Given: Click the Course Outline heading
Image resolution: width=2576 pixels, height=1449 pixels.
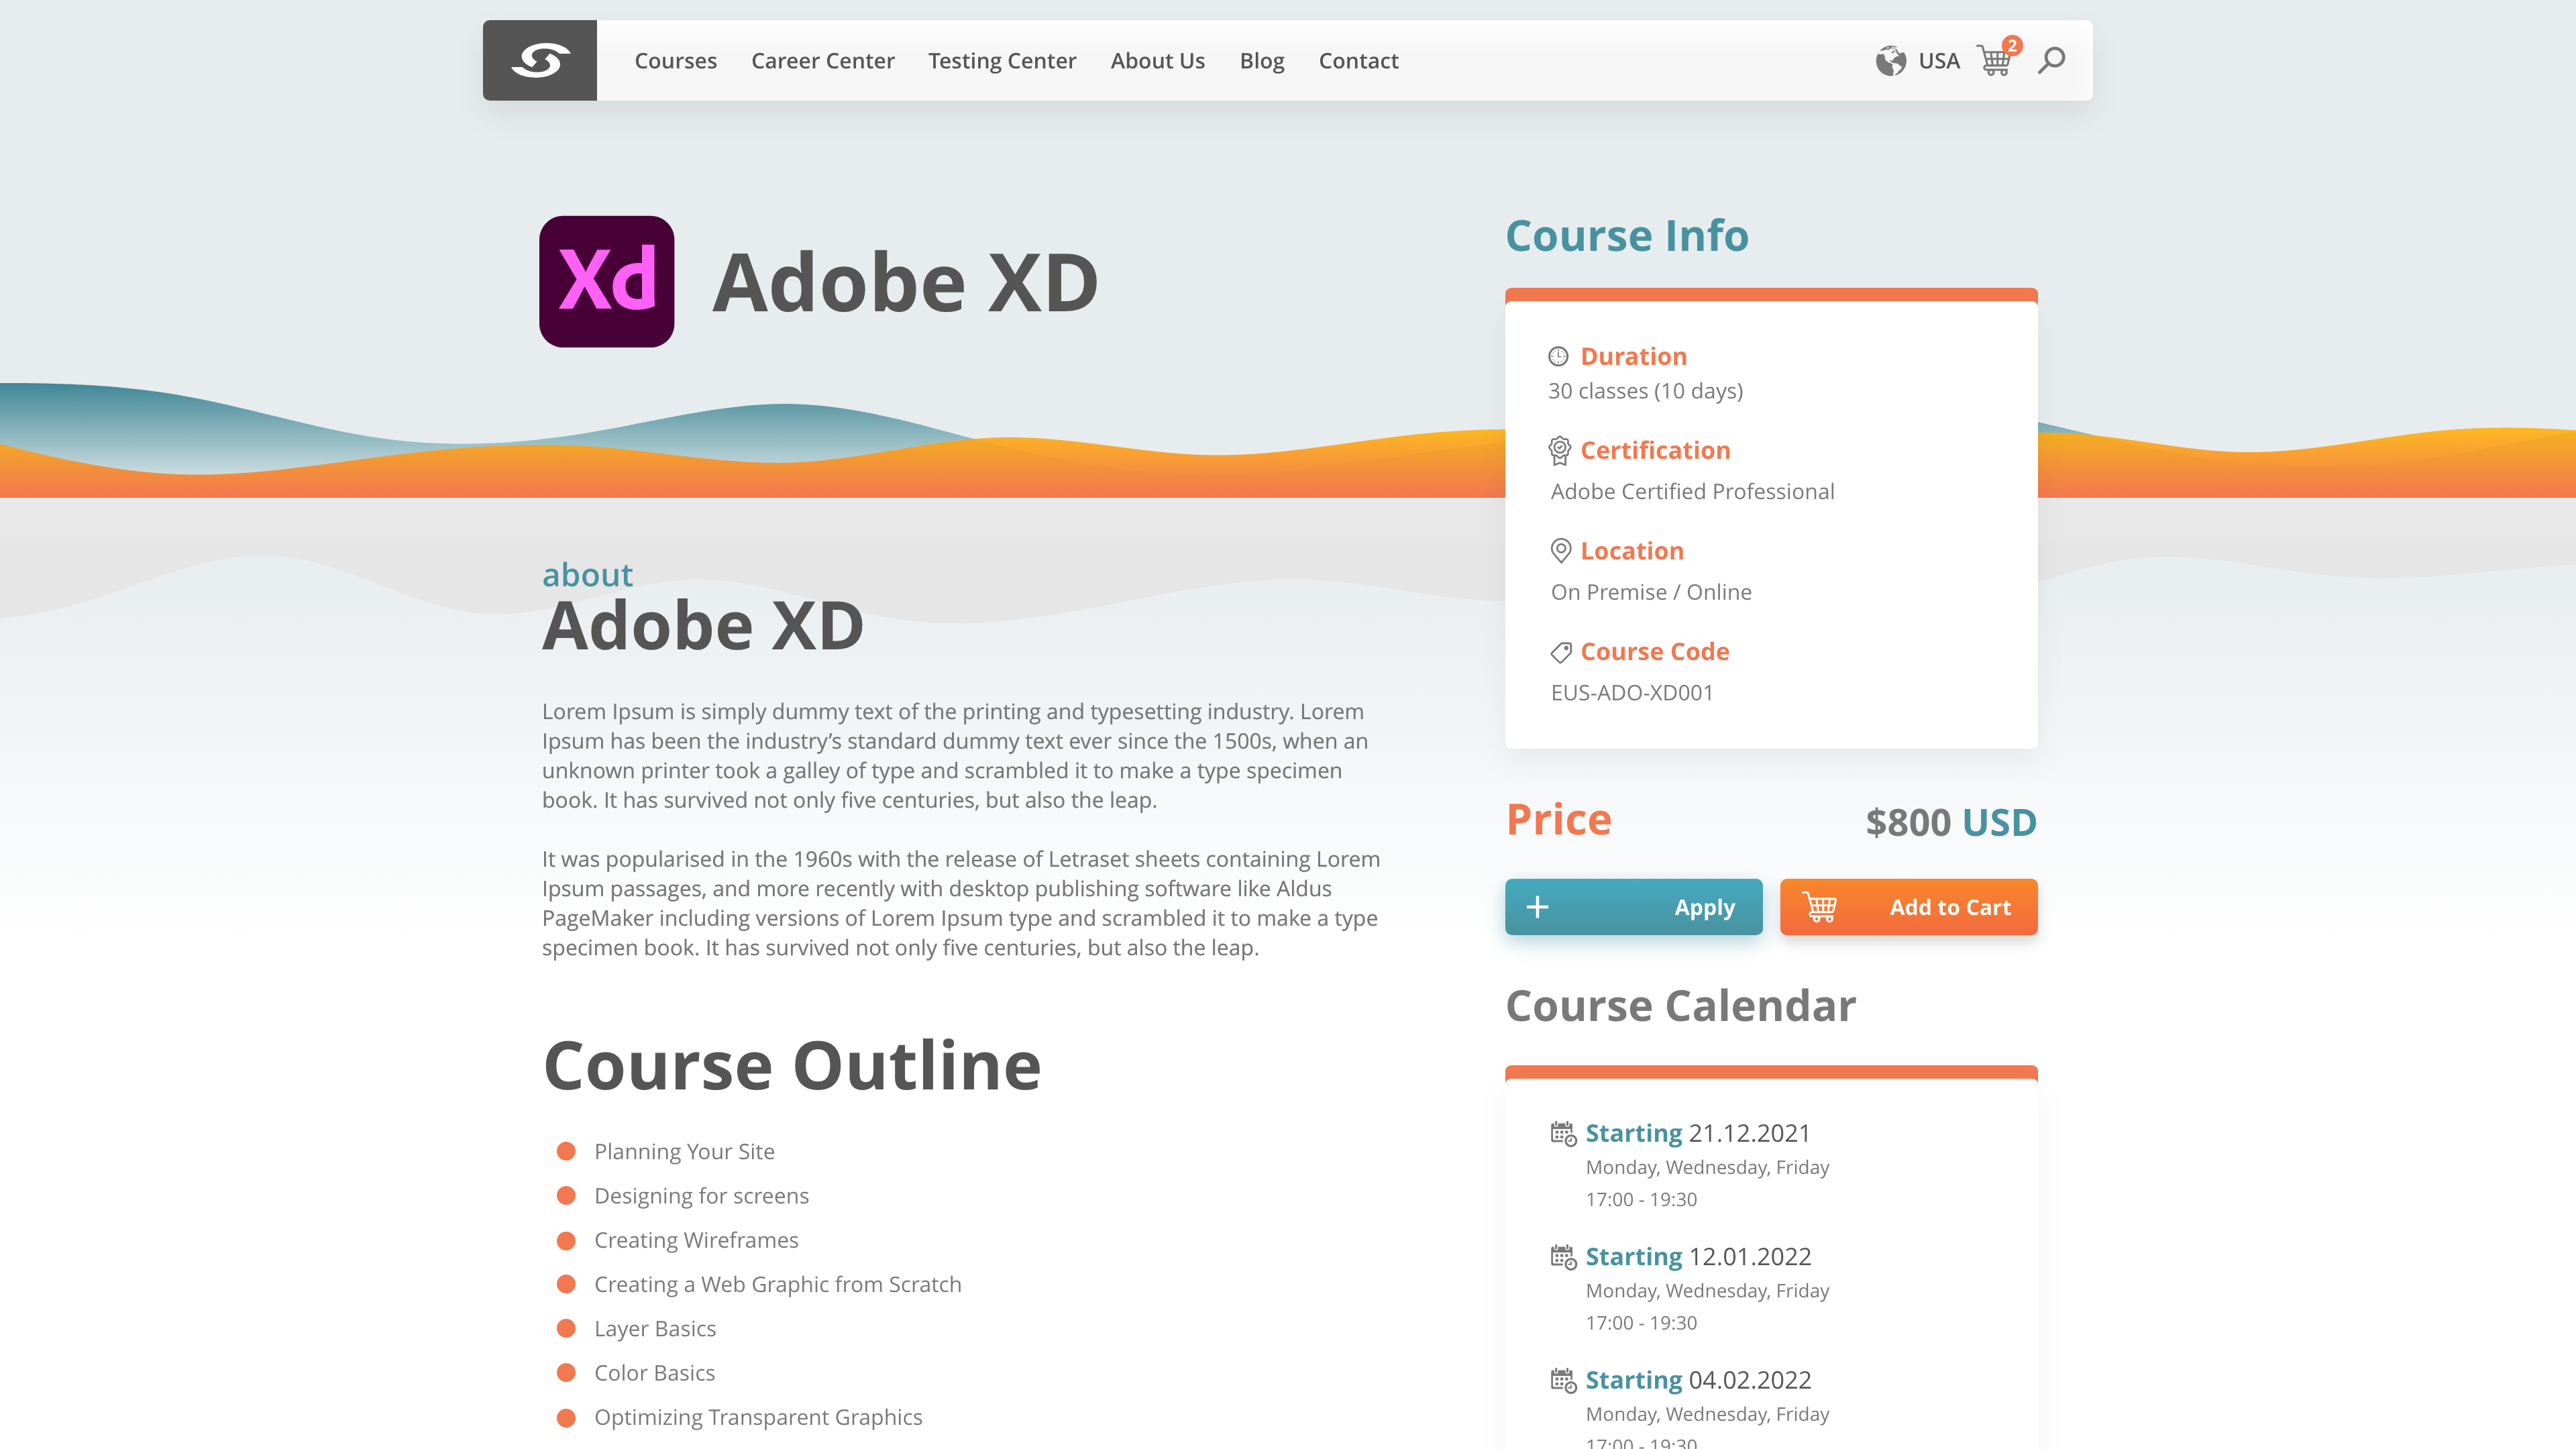Looking at the screenshot, I should 792,1065.
